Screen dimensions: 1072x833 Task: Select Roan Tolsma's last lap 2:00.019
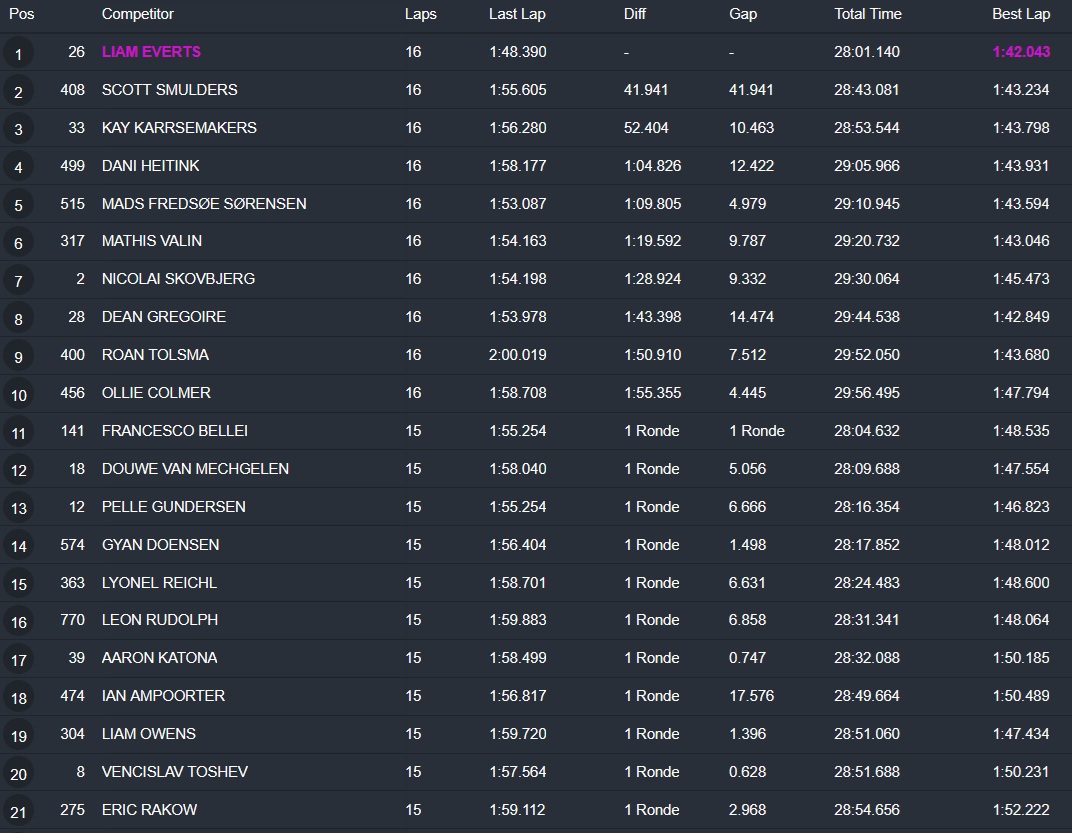[518, 355]
